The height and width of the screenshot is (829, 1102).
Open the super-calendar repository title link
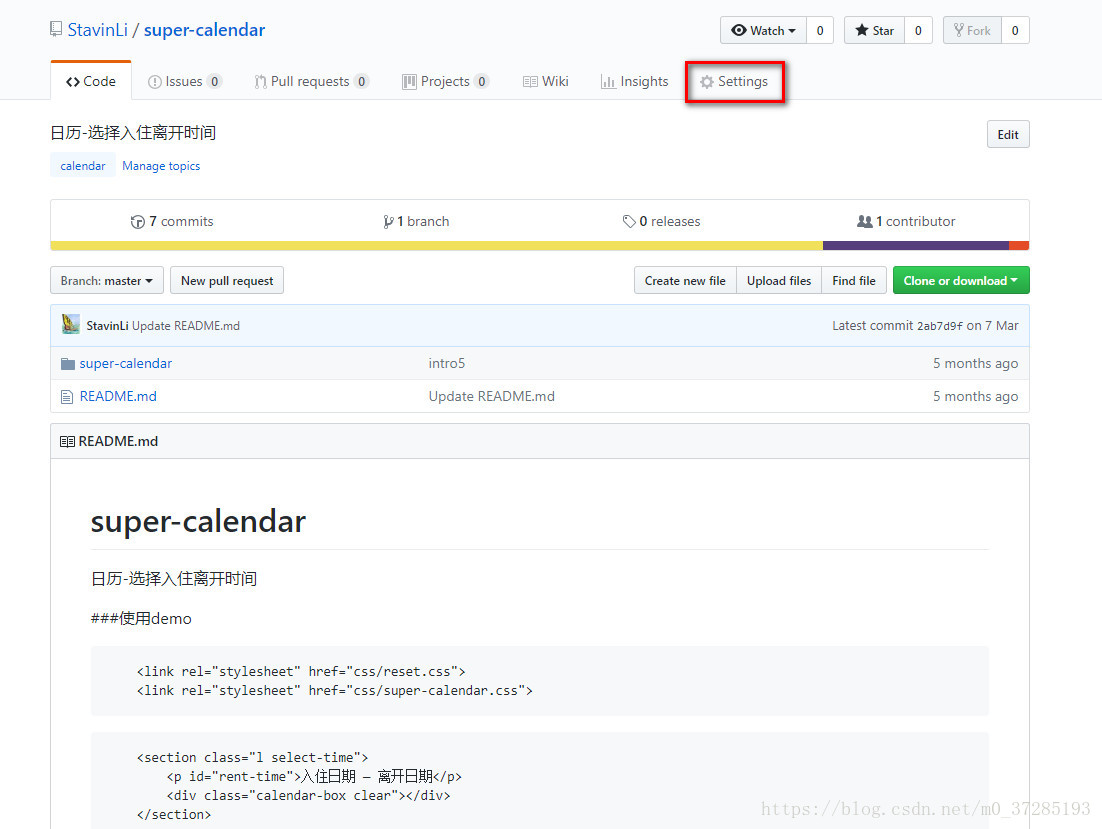[205, 30]
